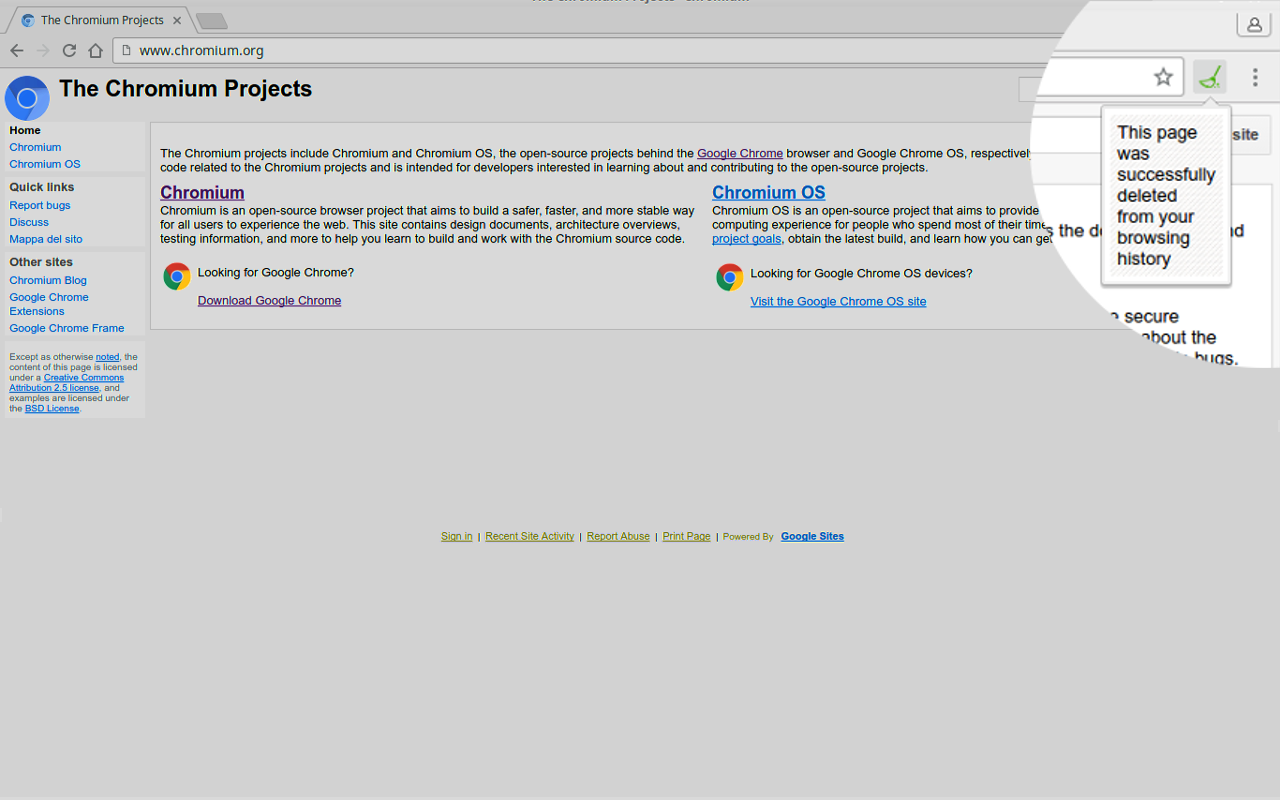Click the browser forward arrow
This screenshot has height=800, width=1280.
click(43, 51)
